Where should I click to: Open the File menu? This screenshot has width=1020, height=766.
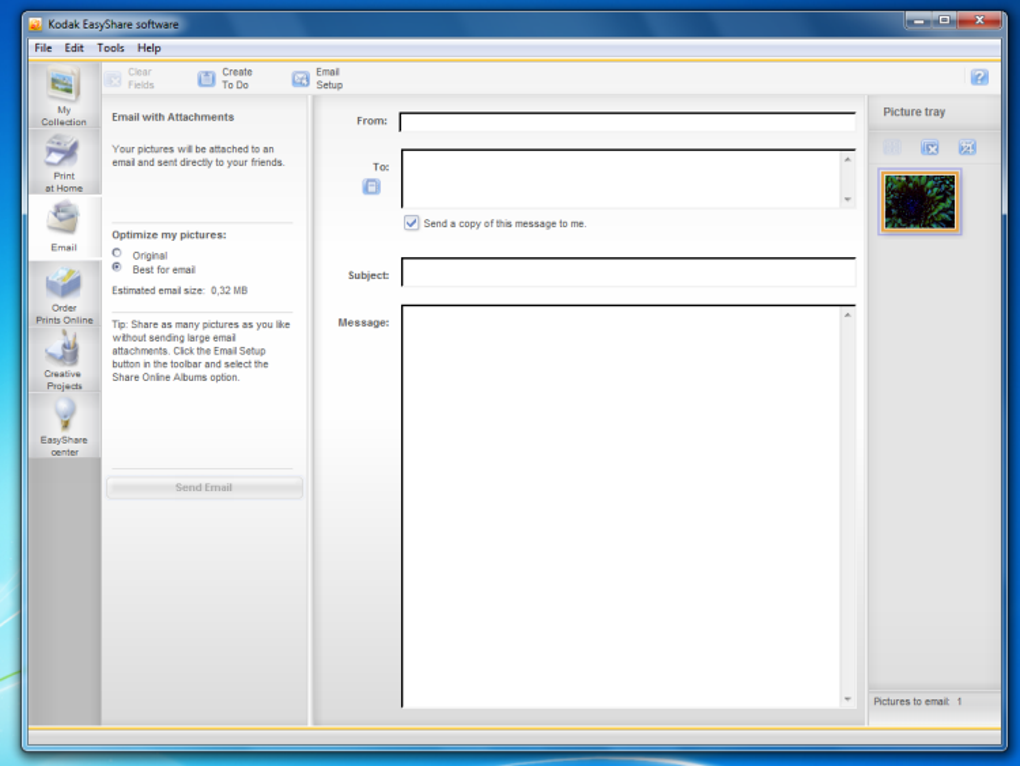click(x=43, y=48)
